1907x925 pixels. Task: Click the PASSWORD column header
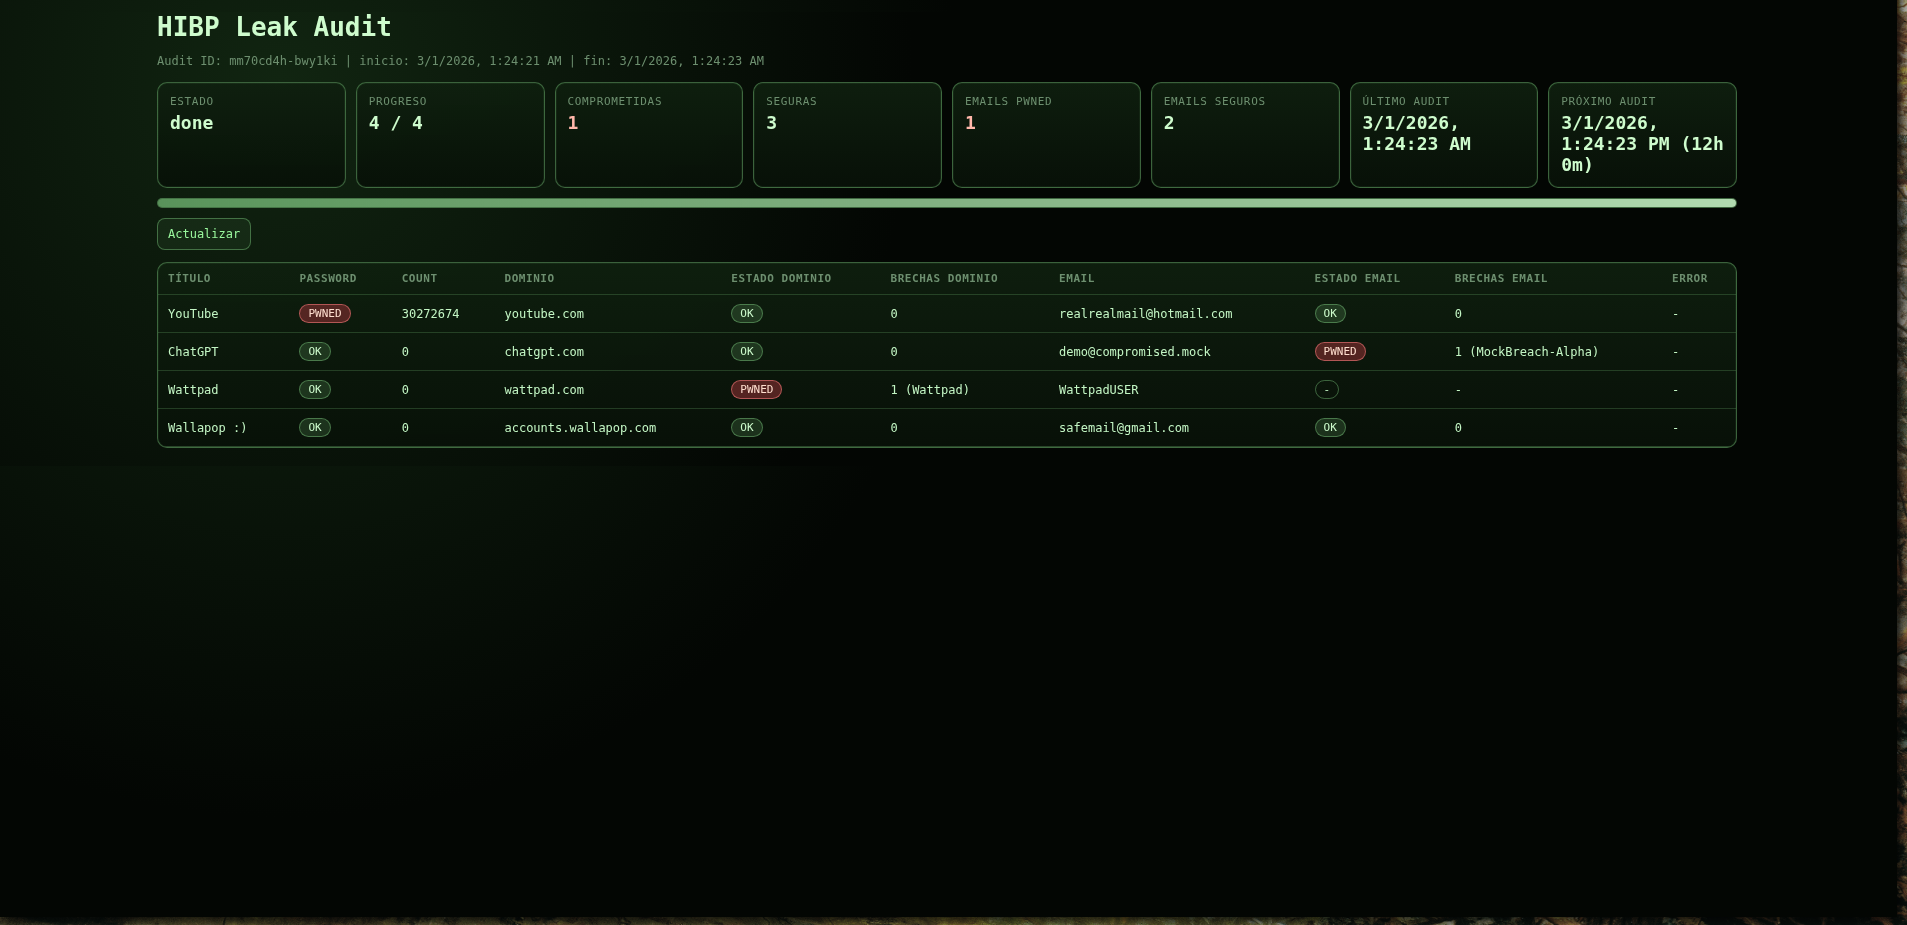(328, 279)
